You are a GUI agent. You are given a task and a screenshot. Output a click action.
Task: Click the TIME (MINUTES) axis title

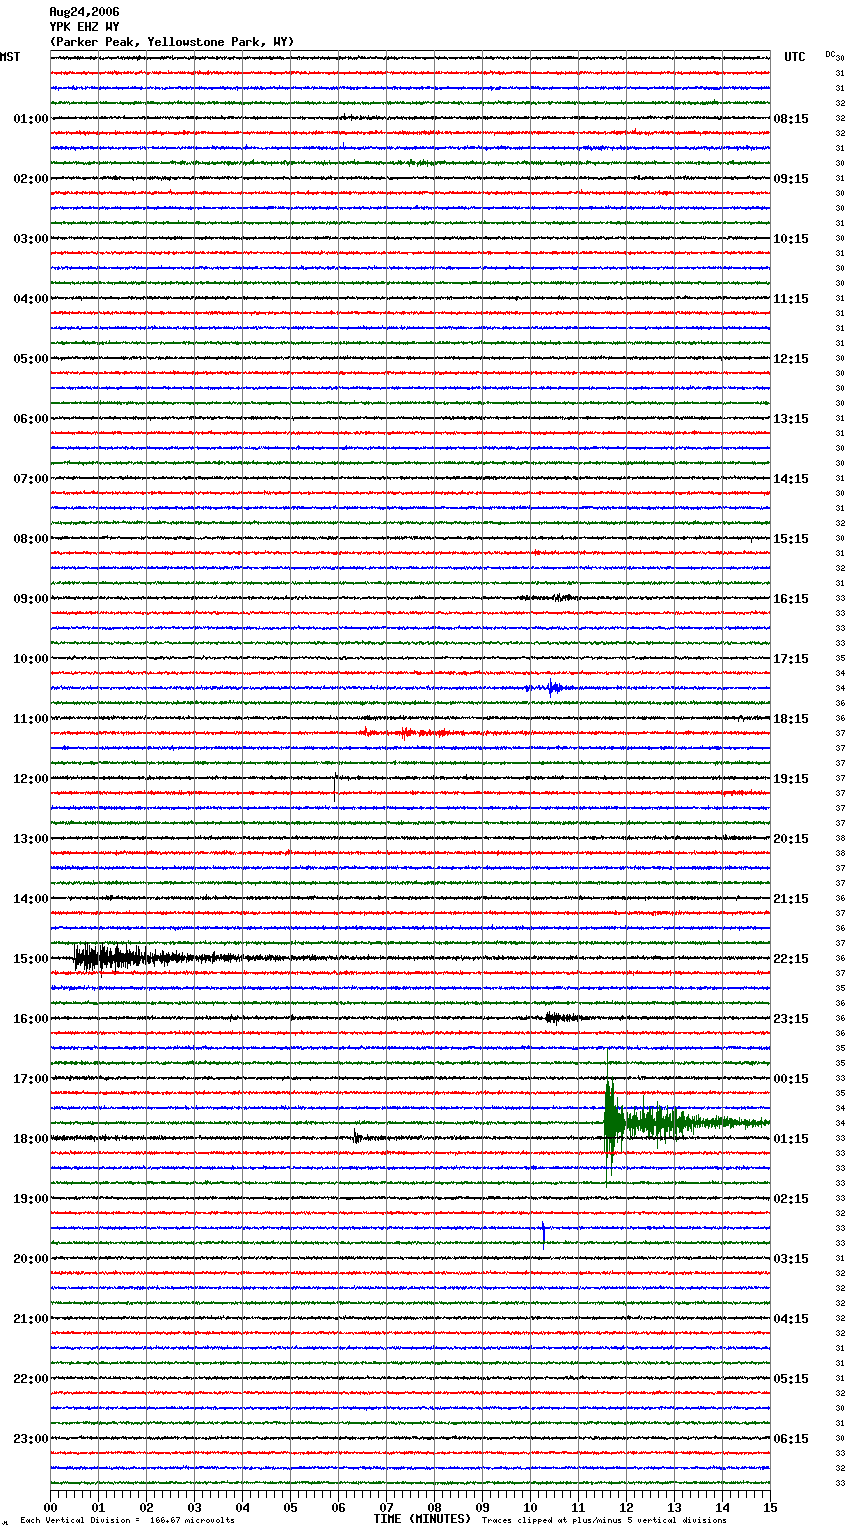point(422,1519)
